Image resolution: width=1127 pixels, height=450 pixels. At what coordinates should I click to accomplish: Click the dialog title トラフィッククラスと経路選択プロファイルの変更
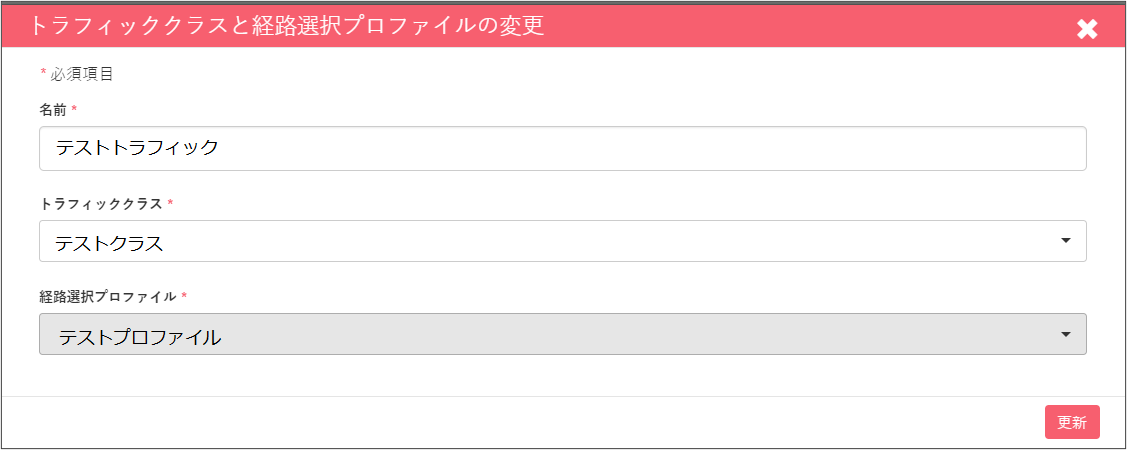click(x=287, y=26)
